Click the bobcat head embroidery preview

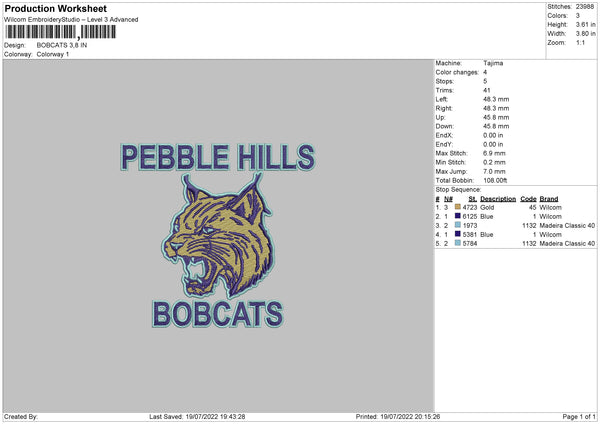[x=217, y=236]
